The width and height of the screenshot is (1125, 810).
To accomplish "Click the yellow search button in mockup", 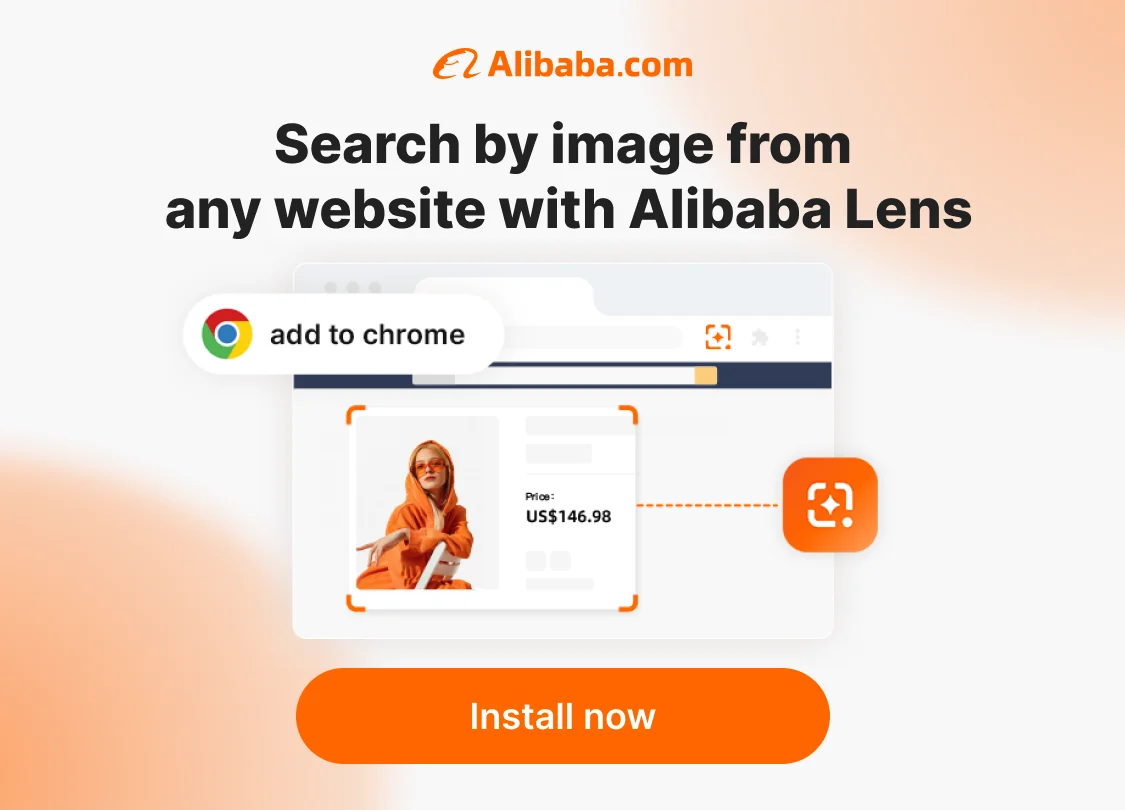I will pyautogui.click(x=705, y=375).
